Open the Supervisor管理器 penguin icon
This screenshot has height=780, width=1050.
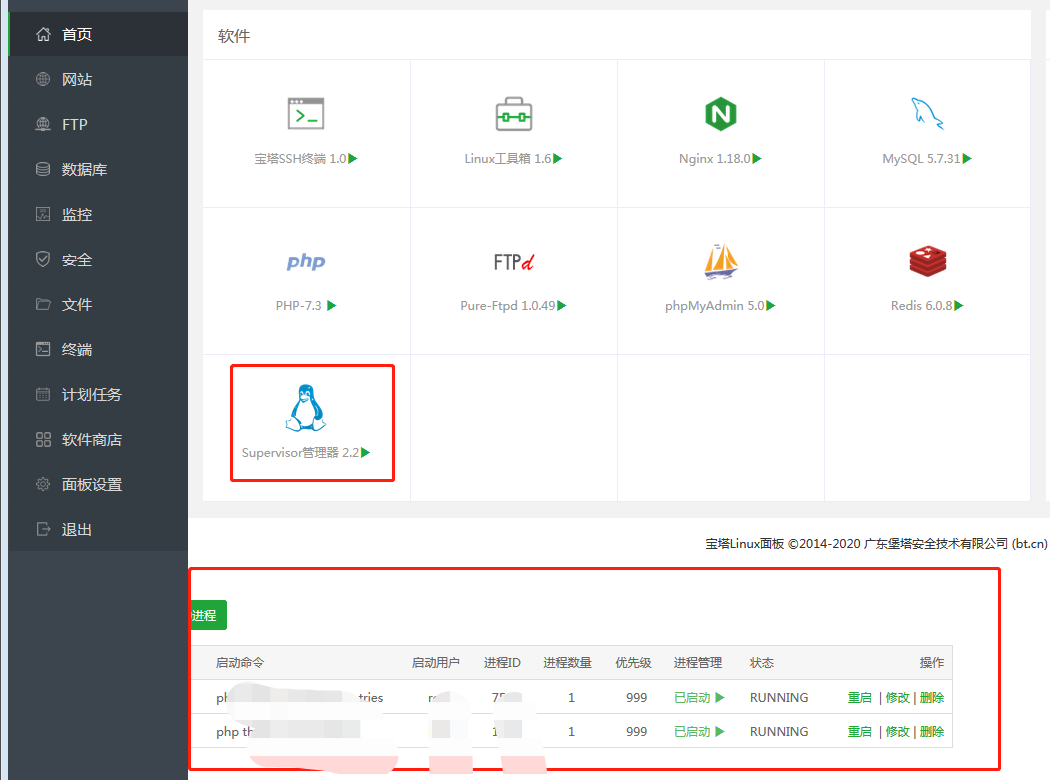(x=305, y=408)
